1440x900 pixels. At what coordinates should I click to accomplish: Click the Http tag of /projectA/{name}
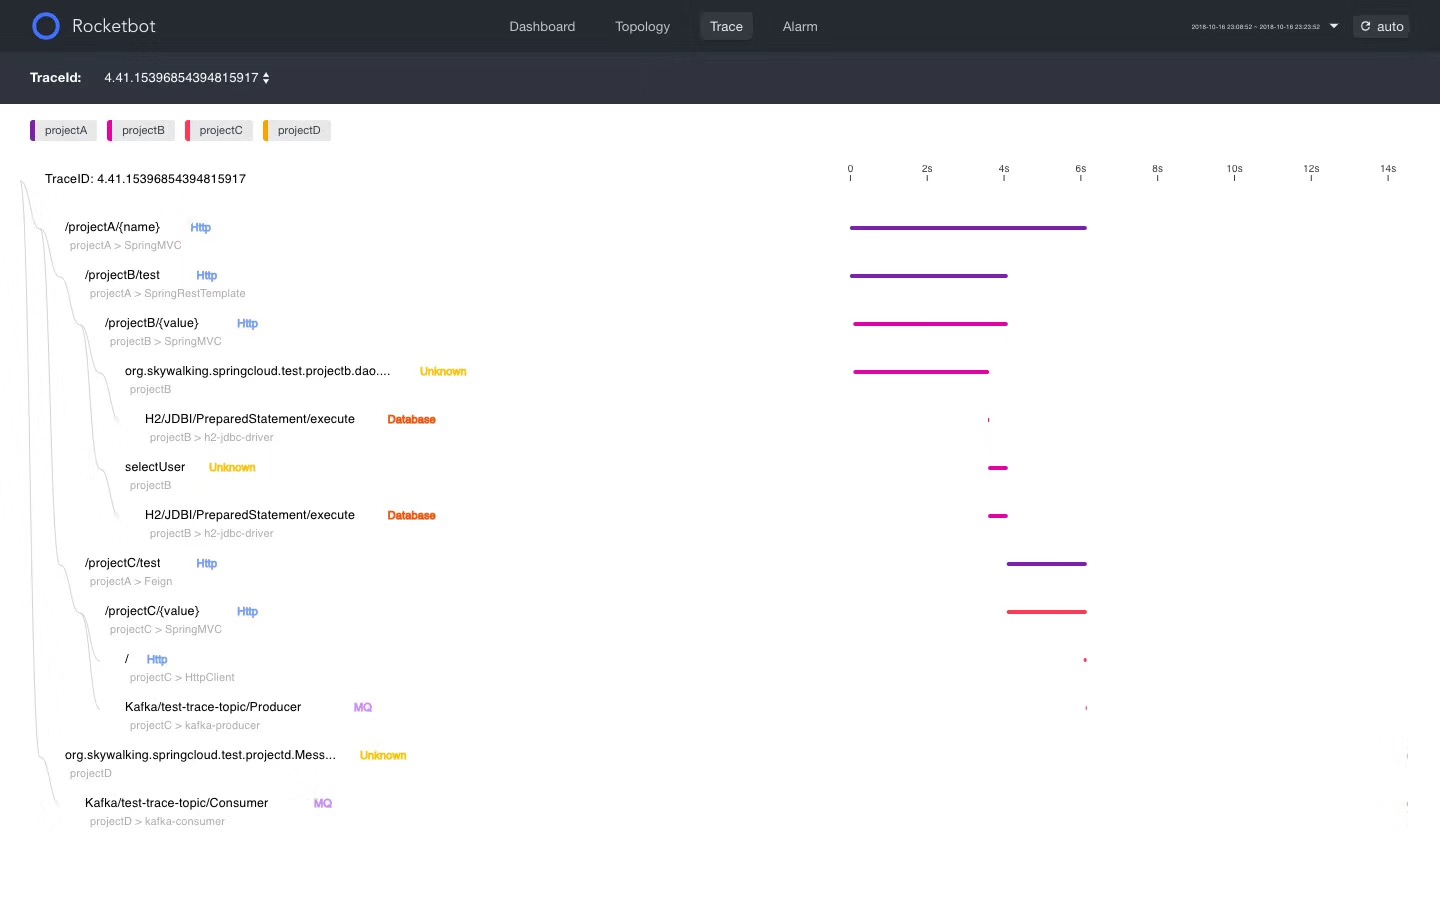tap(200, 228)
